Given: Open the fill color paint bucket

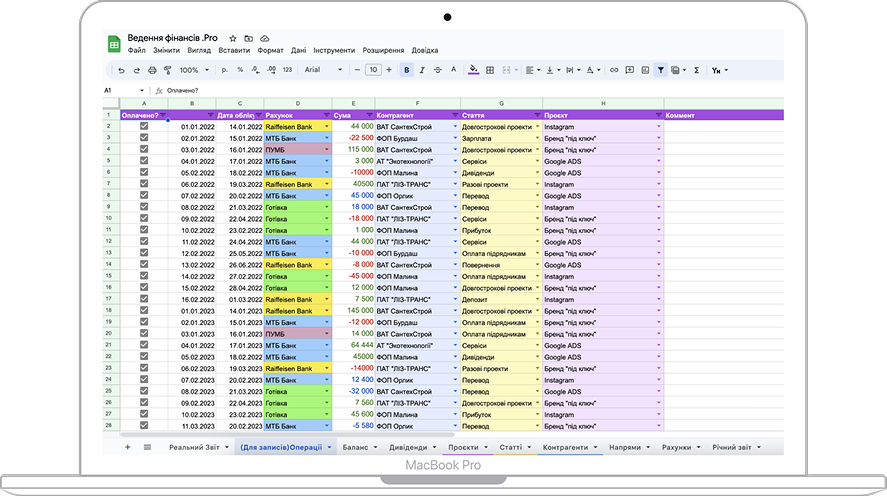Looking at the screenshot, I should tap(473, 70).
